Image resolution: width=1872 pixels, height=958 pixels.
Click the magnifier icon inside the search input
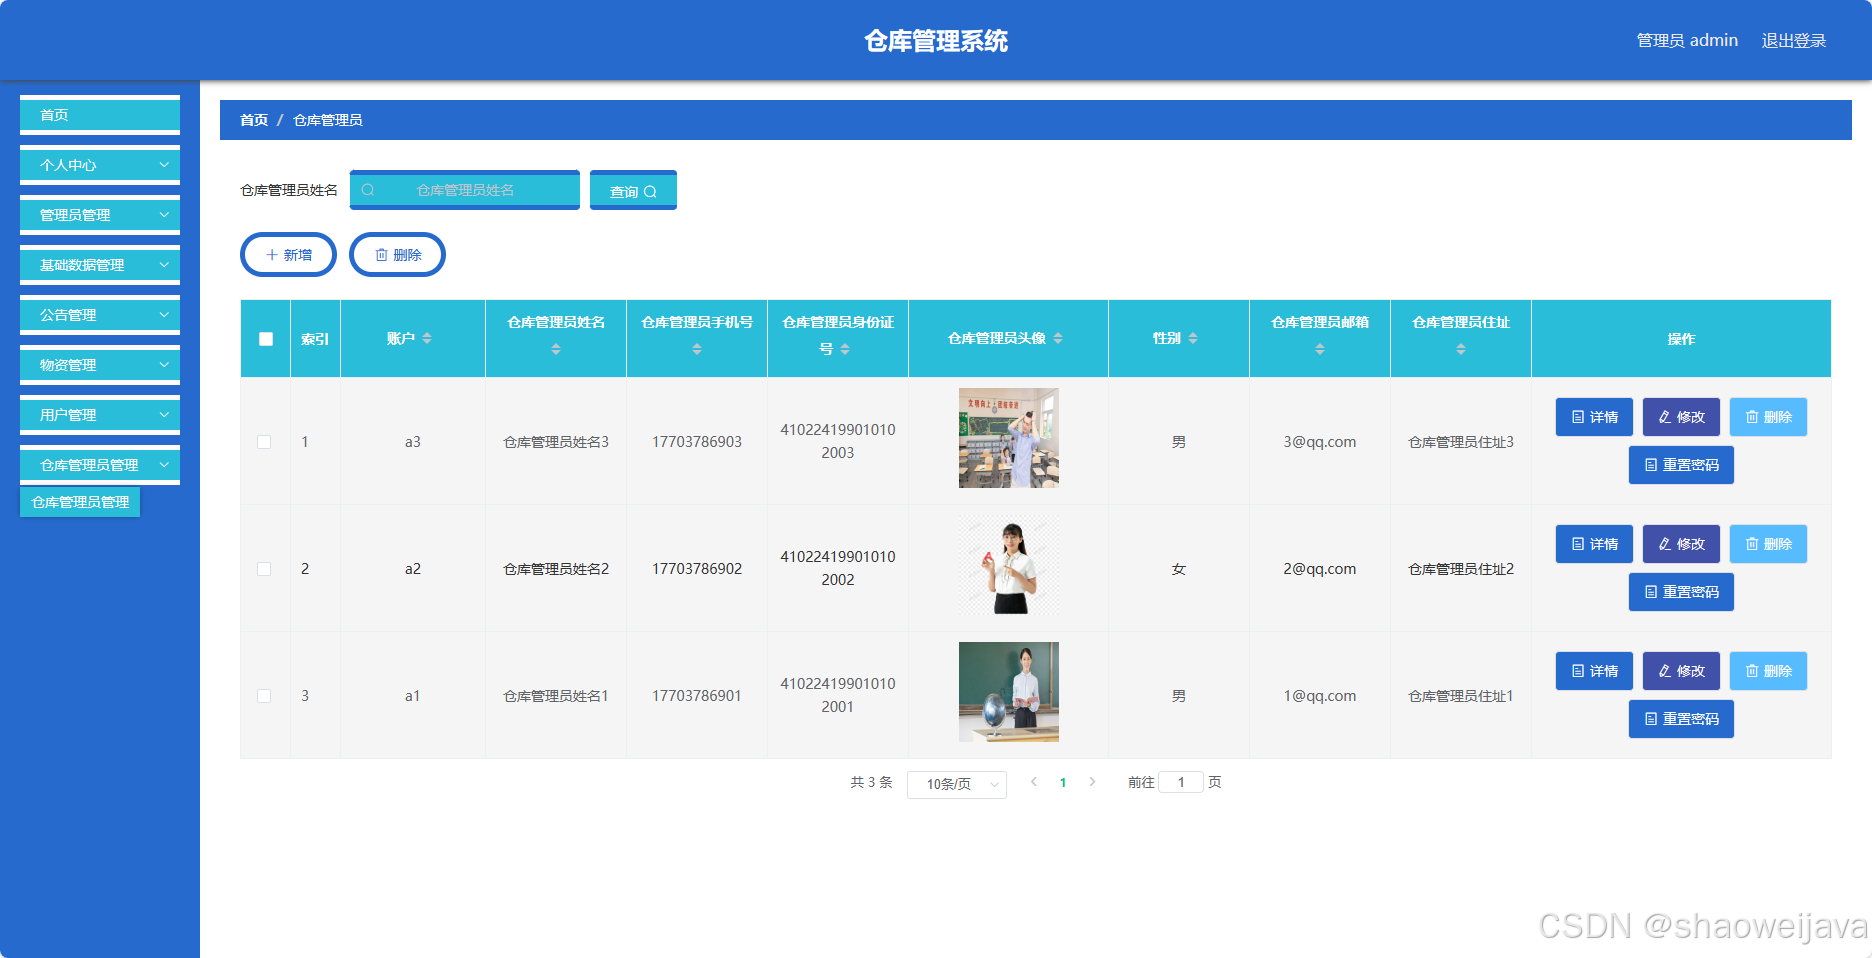[371, 189]
